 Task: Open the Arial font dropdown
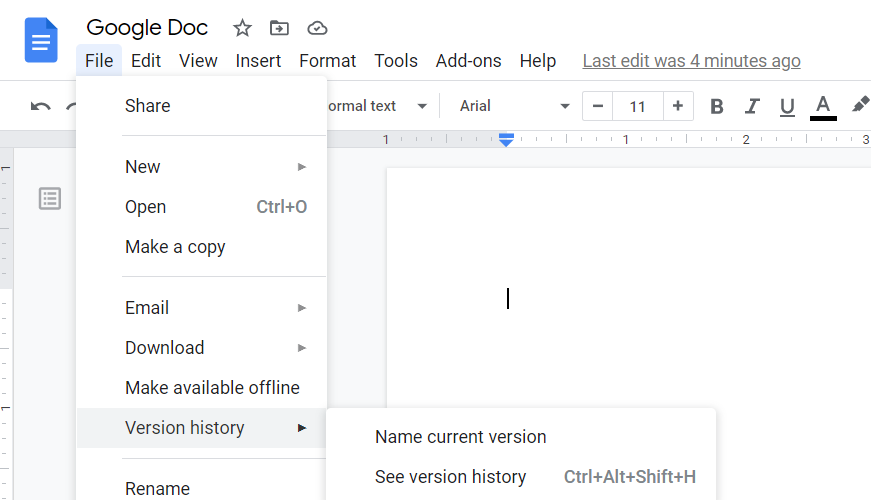pyautogui.click(x=514, y=106)
